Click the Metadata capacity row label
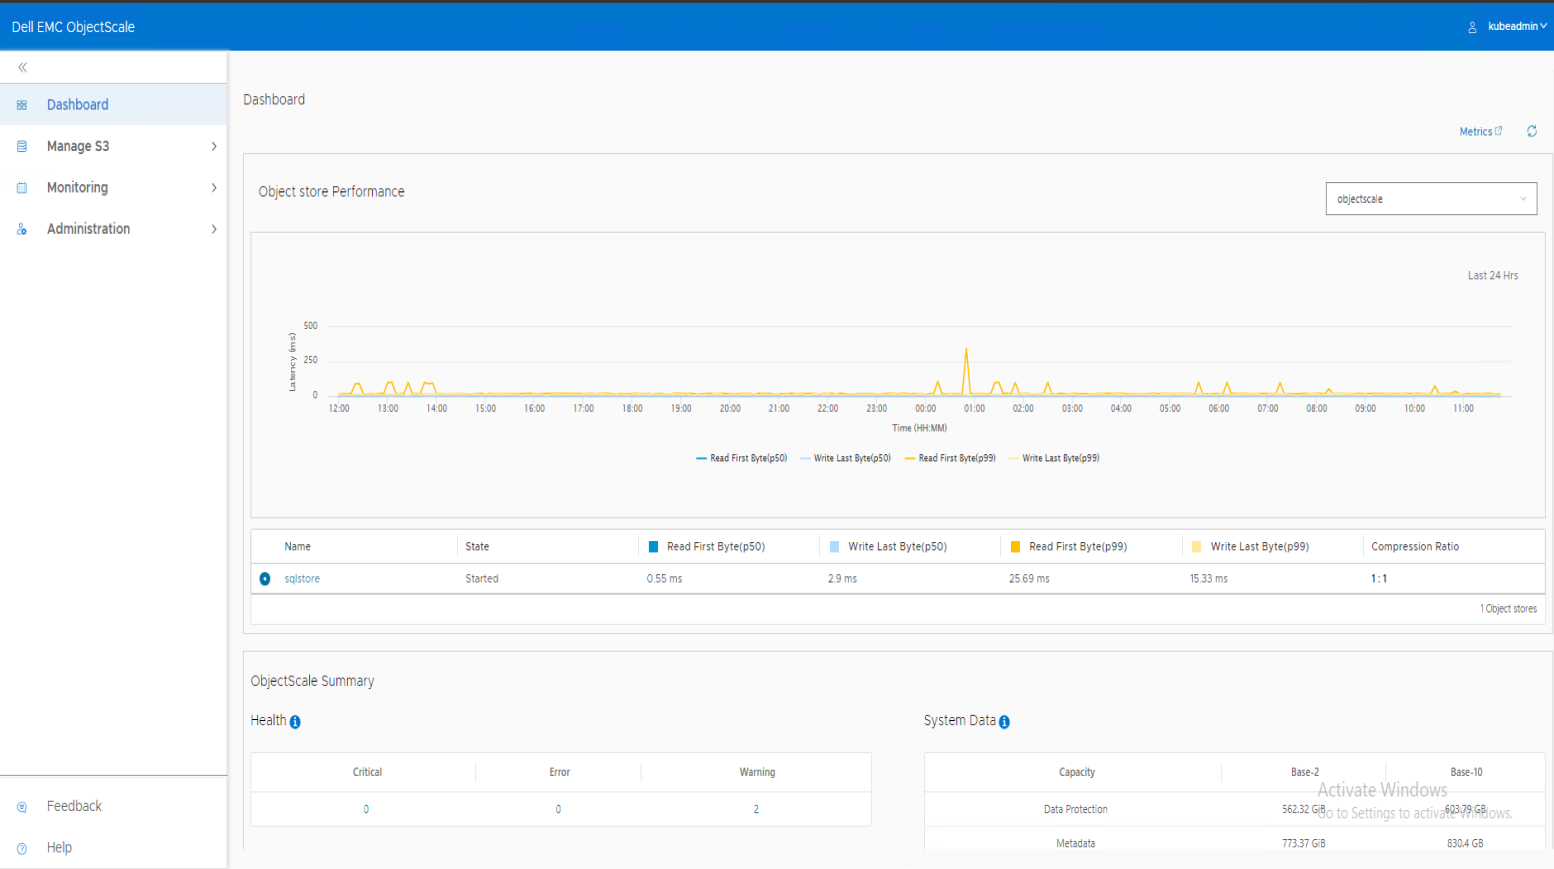1554x869 pixels. coord(1076,844)
